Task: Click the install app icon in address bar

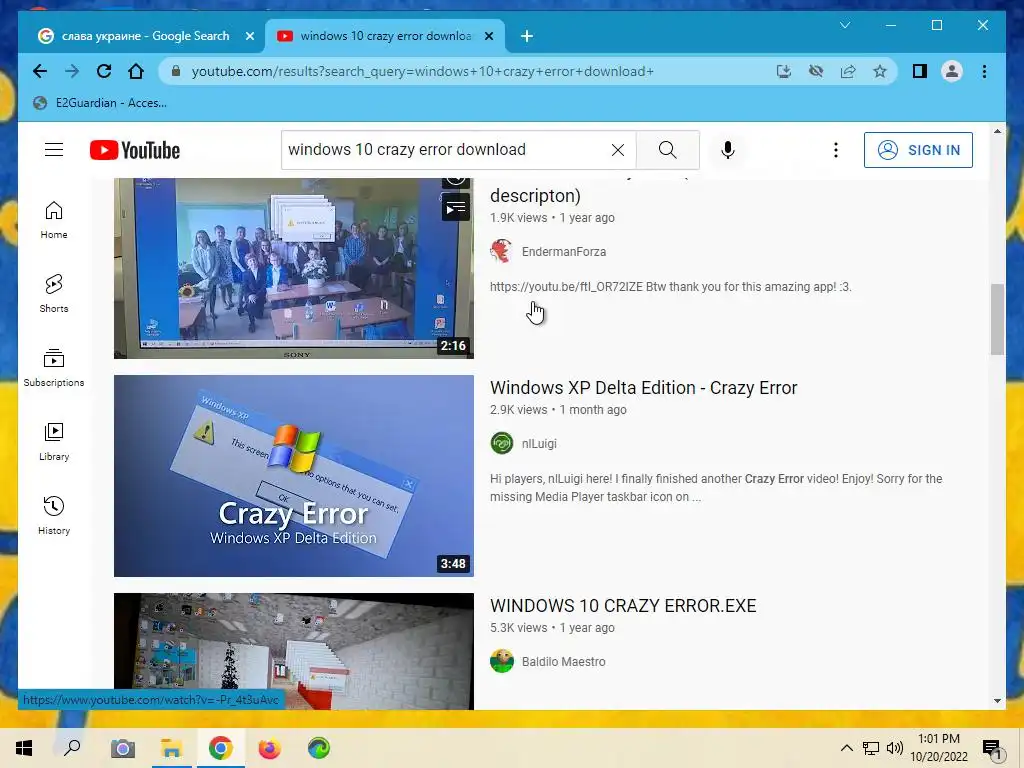Action: pyautogui.click(x=784, y=71)
